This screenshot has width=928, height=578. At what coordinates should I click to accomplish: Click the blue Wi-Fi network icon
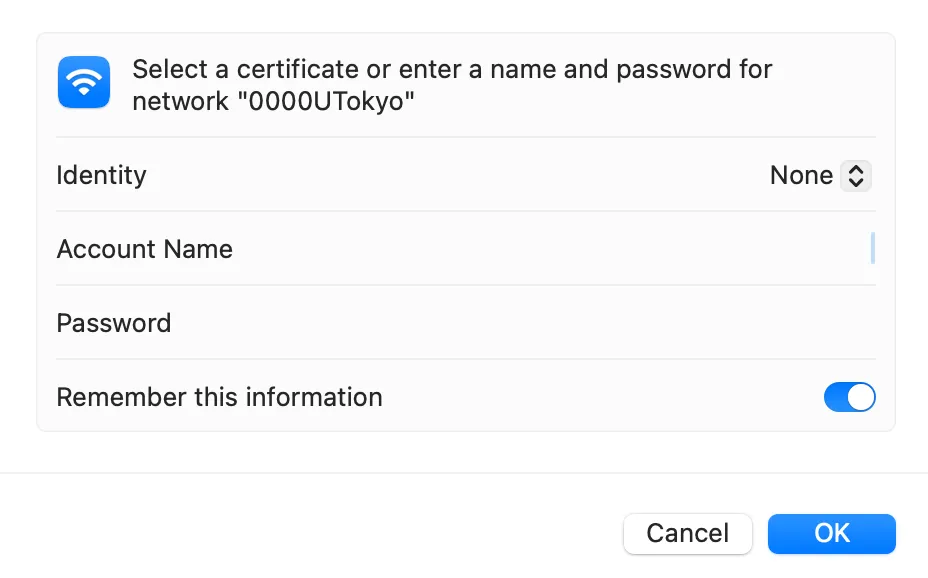click(x=84, y=82)
